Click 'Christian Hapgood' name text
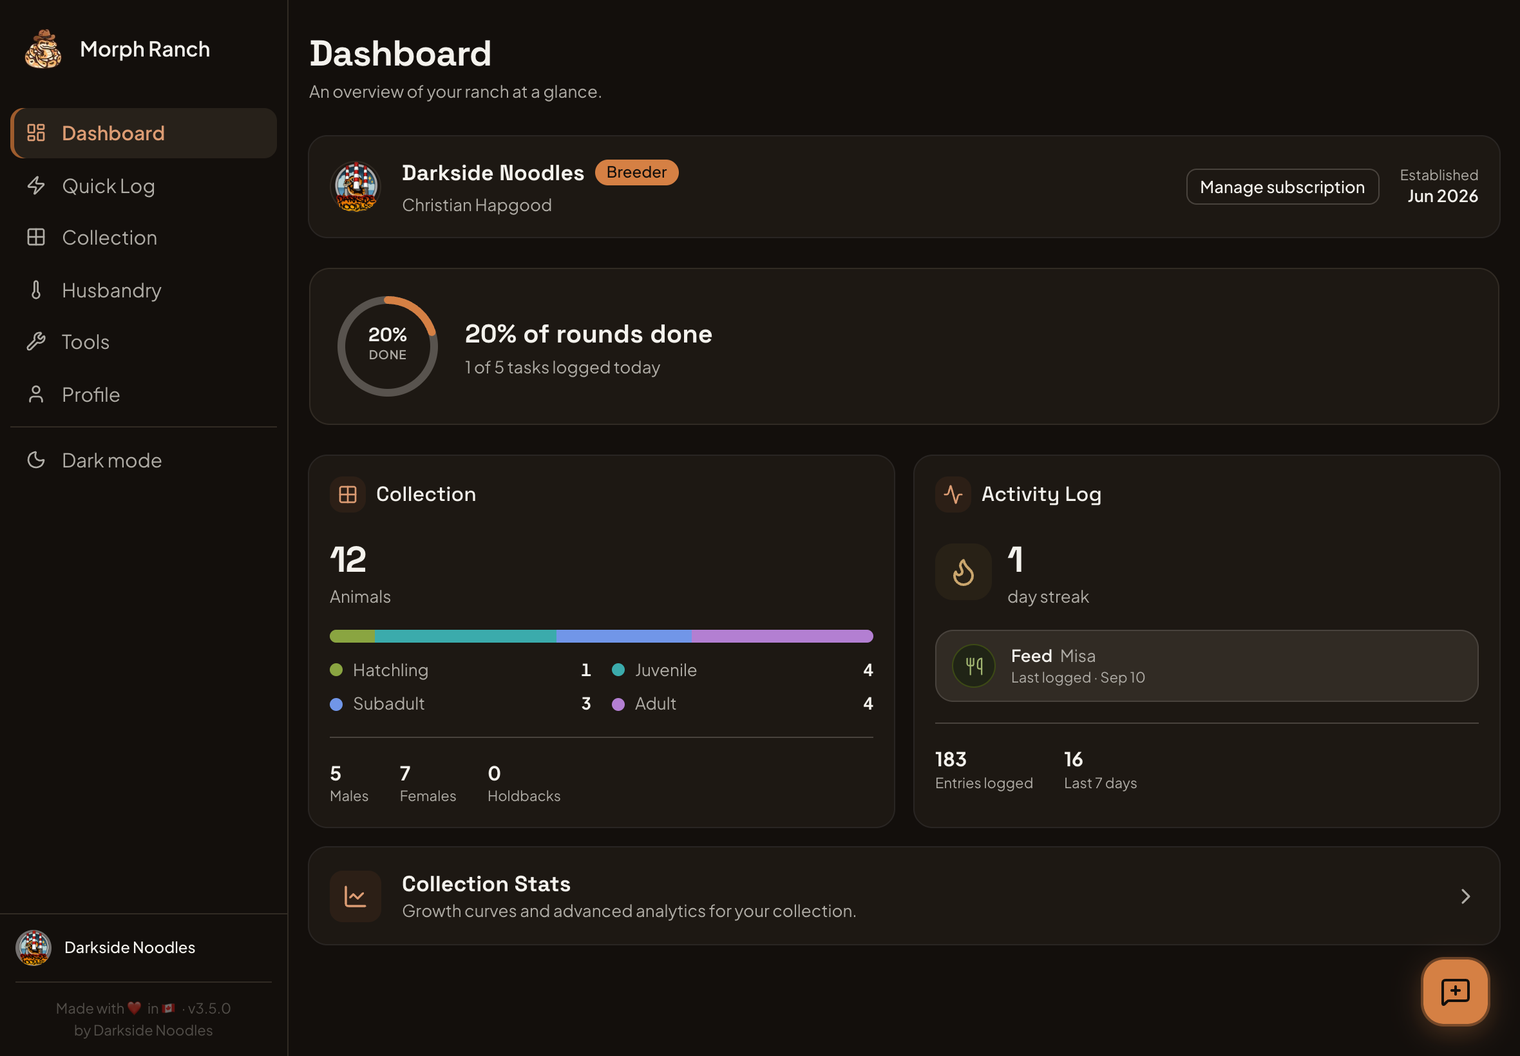 click(x=477, y=205)
